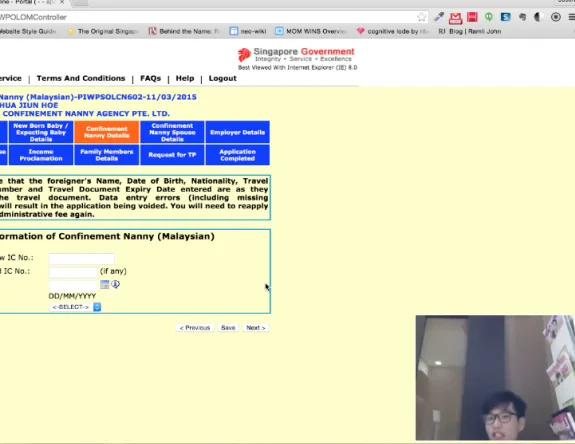Select Confinement Nanny Details tab
The width and height of the screenshot is (575, 444).
[x=107, y=132]
